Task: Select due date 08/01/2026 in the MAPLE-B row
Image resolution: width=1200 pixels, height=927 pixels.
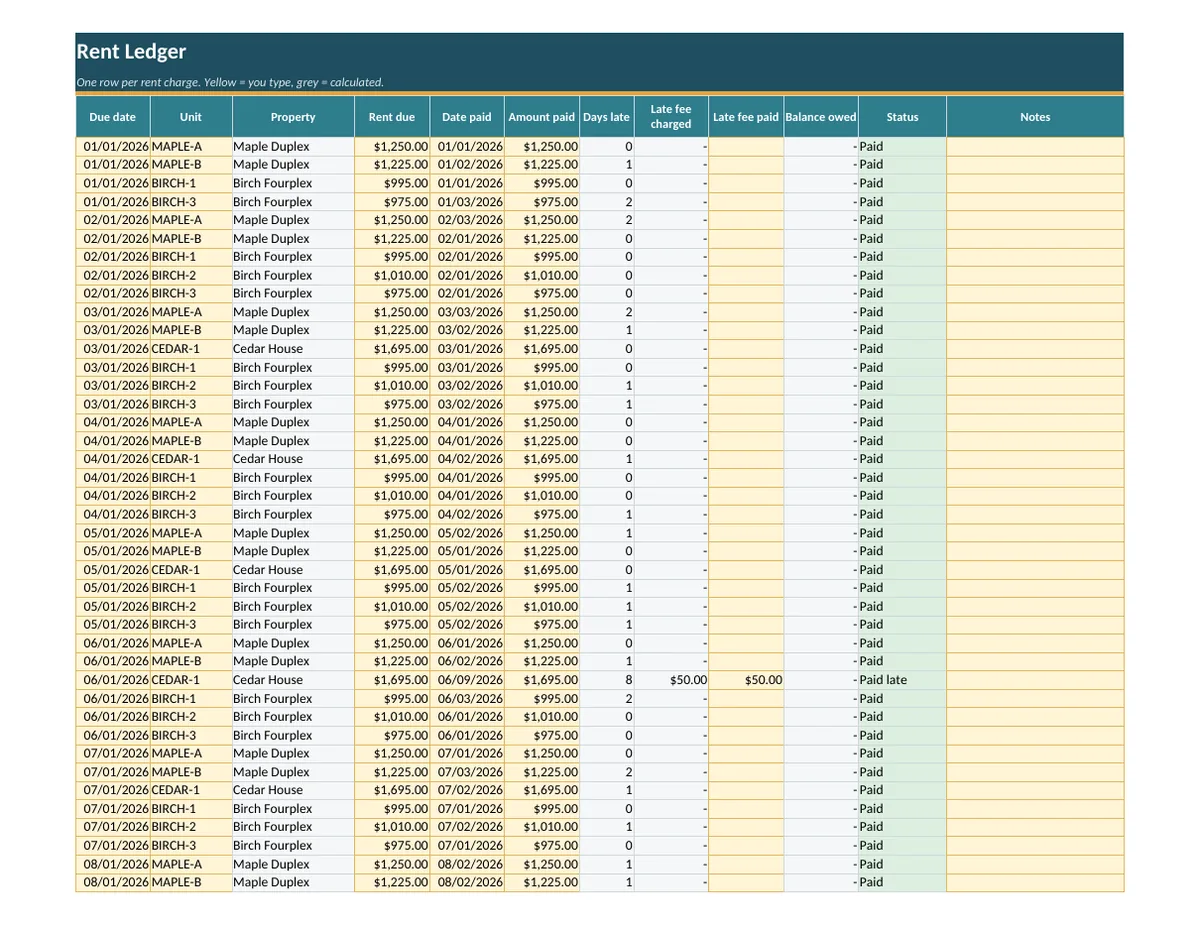Action: tap(113, 883)
